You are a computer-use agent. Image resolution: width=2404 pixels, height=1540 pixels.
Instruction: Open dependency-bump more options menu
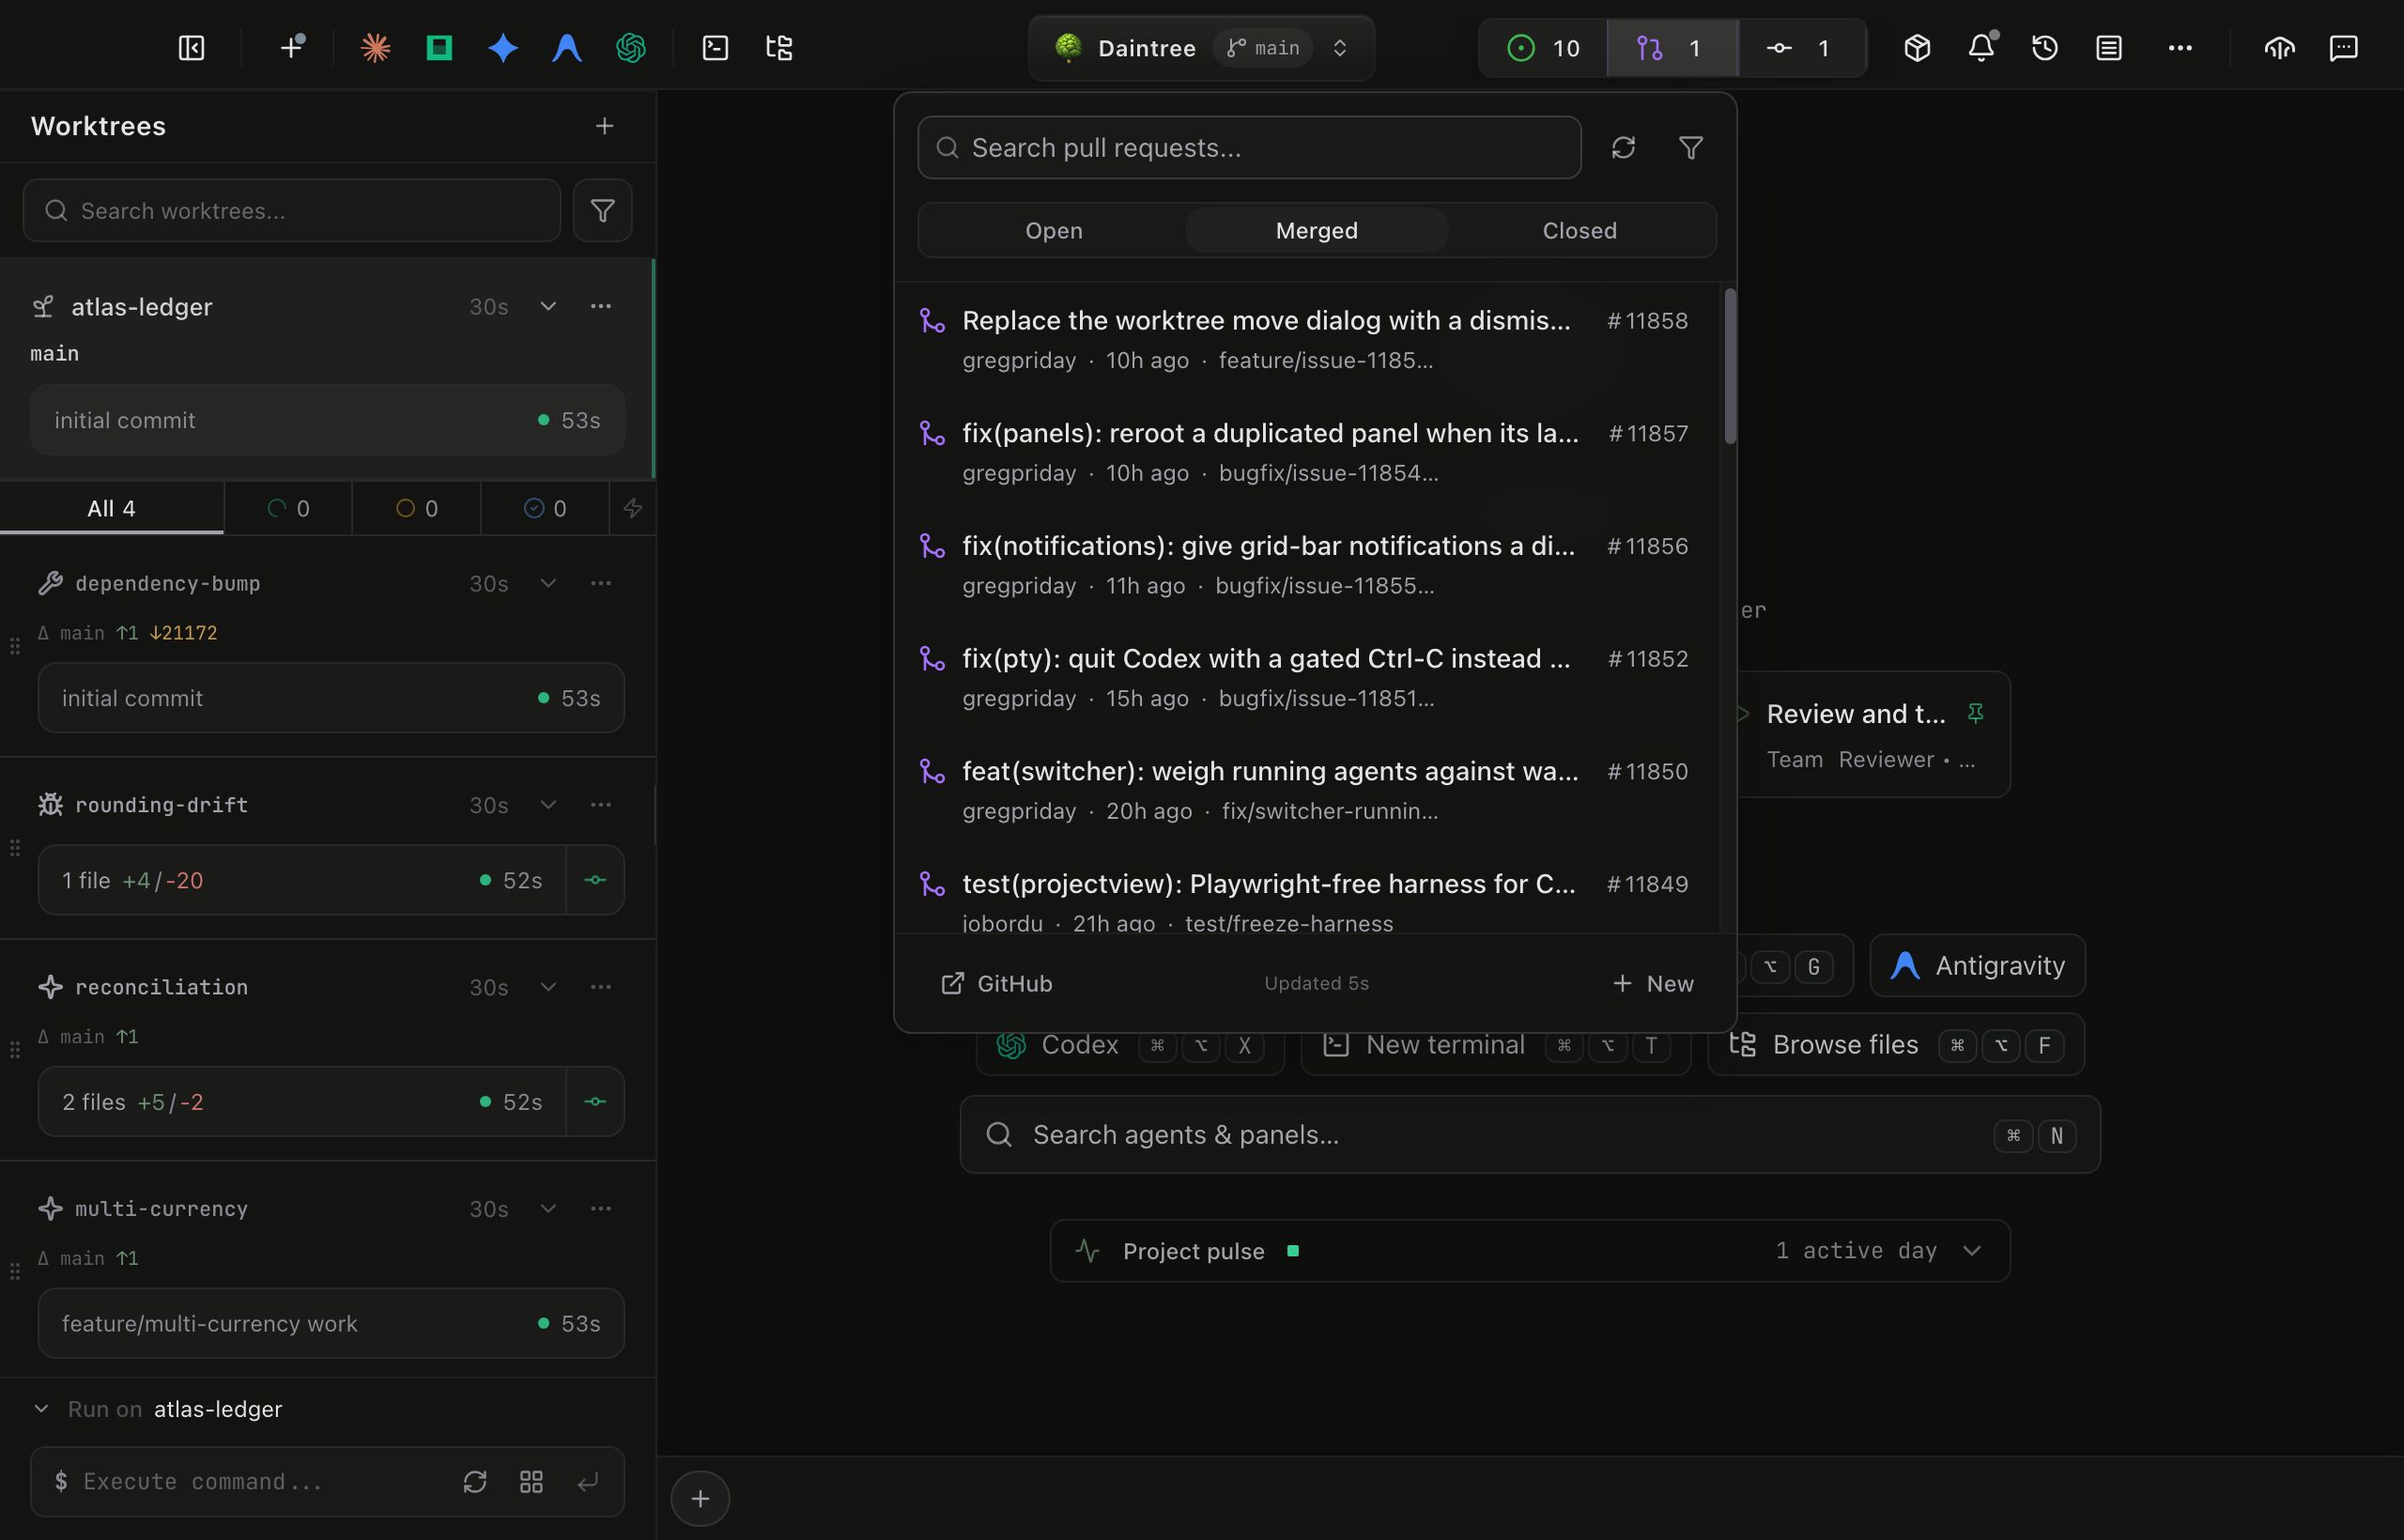coord(600,583)
